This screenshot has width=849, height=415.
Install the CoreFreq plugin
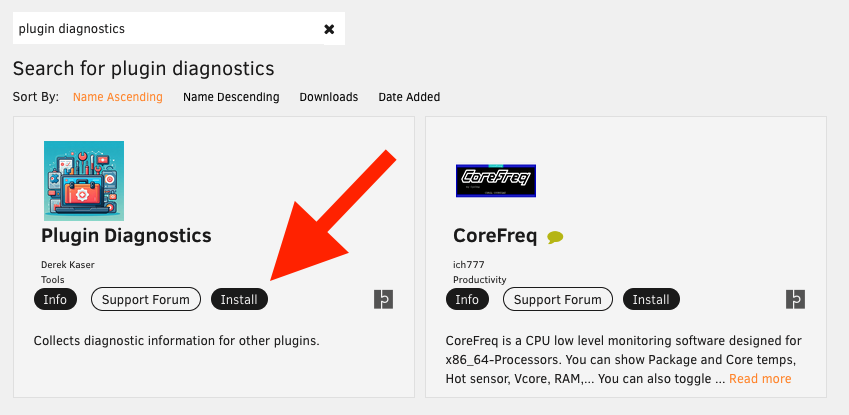[x=651, y=299]
